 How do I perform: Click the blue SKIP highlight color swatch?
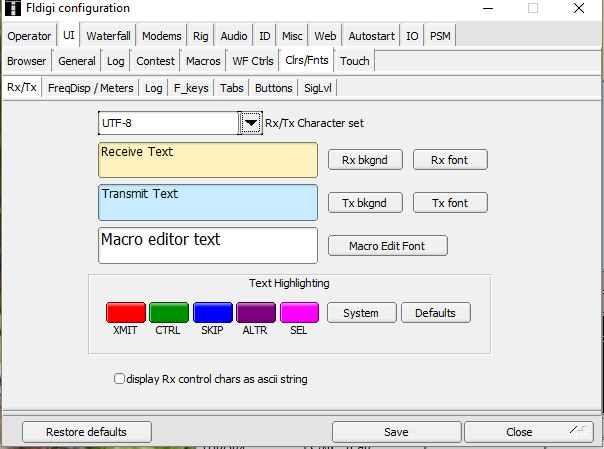212,312
